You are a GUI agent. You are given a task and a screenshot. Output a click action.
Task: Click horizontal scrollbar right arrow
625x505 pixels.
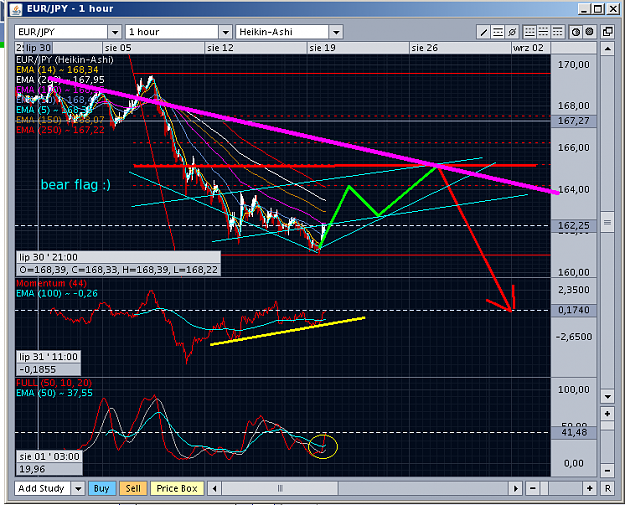515,488
